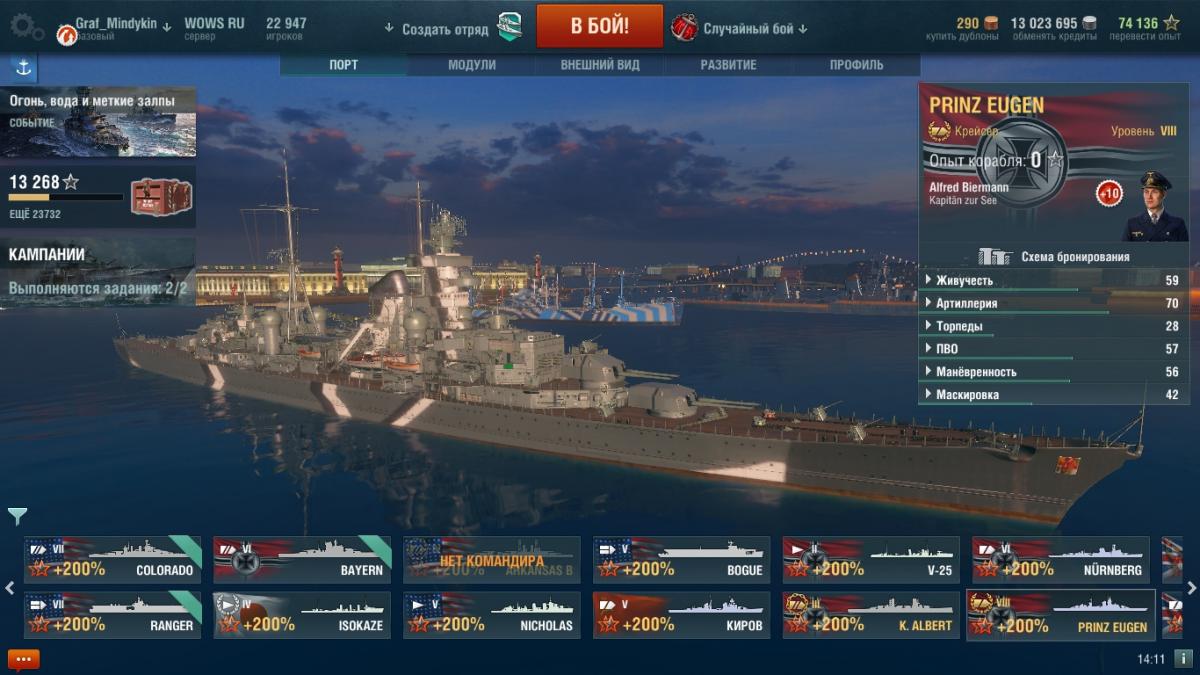This screenshot has width=1200, height=675.
Task: Expand the Маскировка parameter row
Action: pos(1053,395)
